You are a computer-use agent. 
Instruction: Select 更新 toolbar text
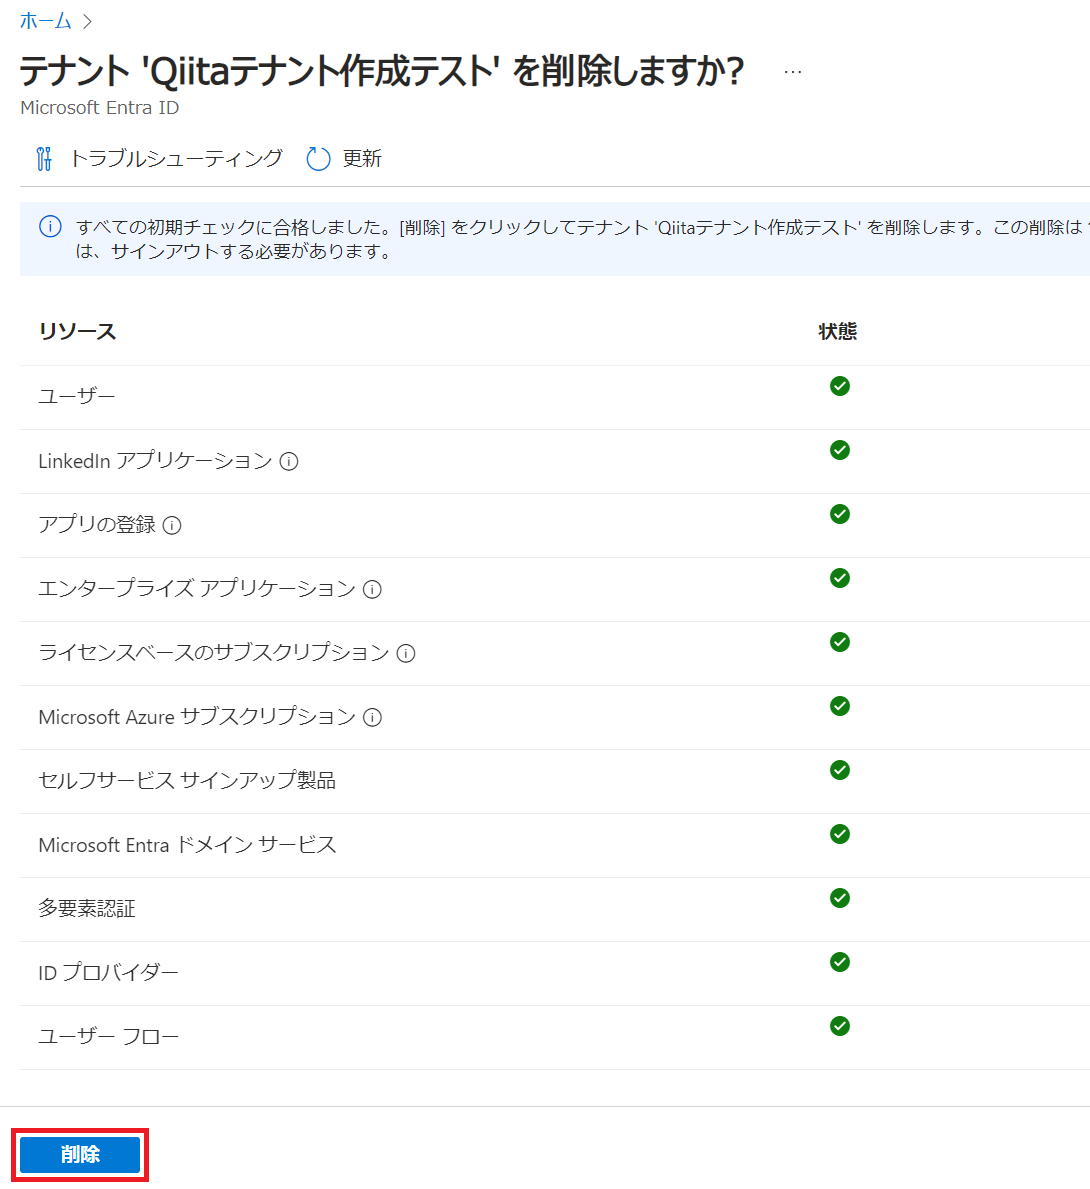pos(362,158)
